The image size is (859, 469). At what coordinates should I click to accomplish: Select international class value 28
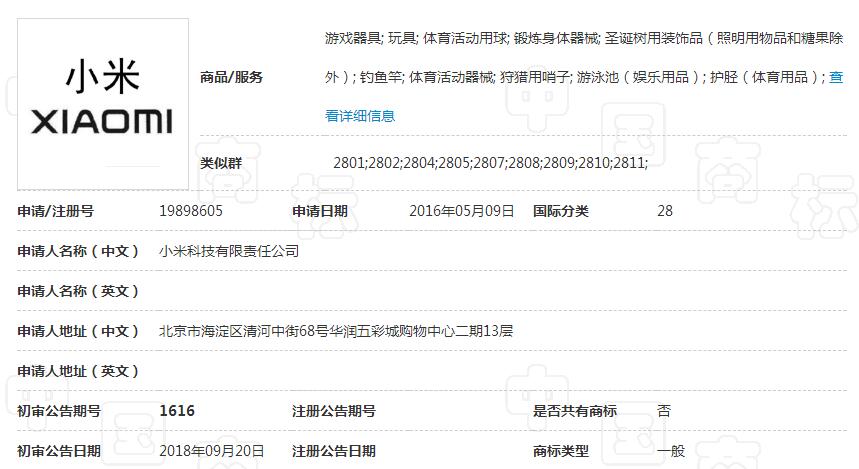pyautogui.click(x=665, y=211)
